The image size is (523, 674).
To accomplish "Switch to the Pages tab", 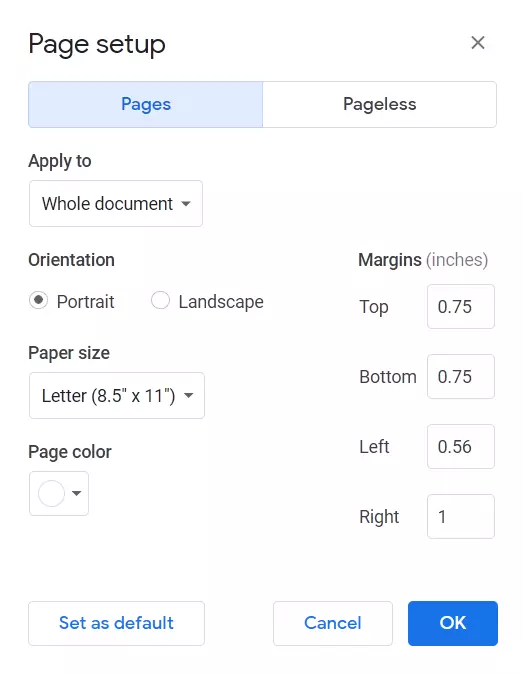I will [x=146, y=104].
